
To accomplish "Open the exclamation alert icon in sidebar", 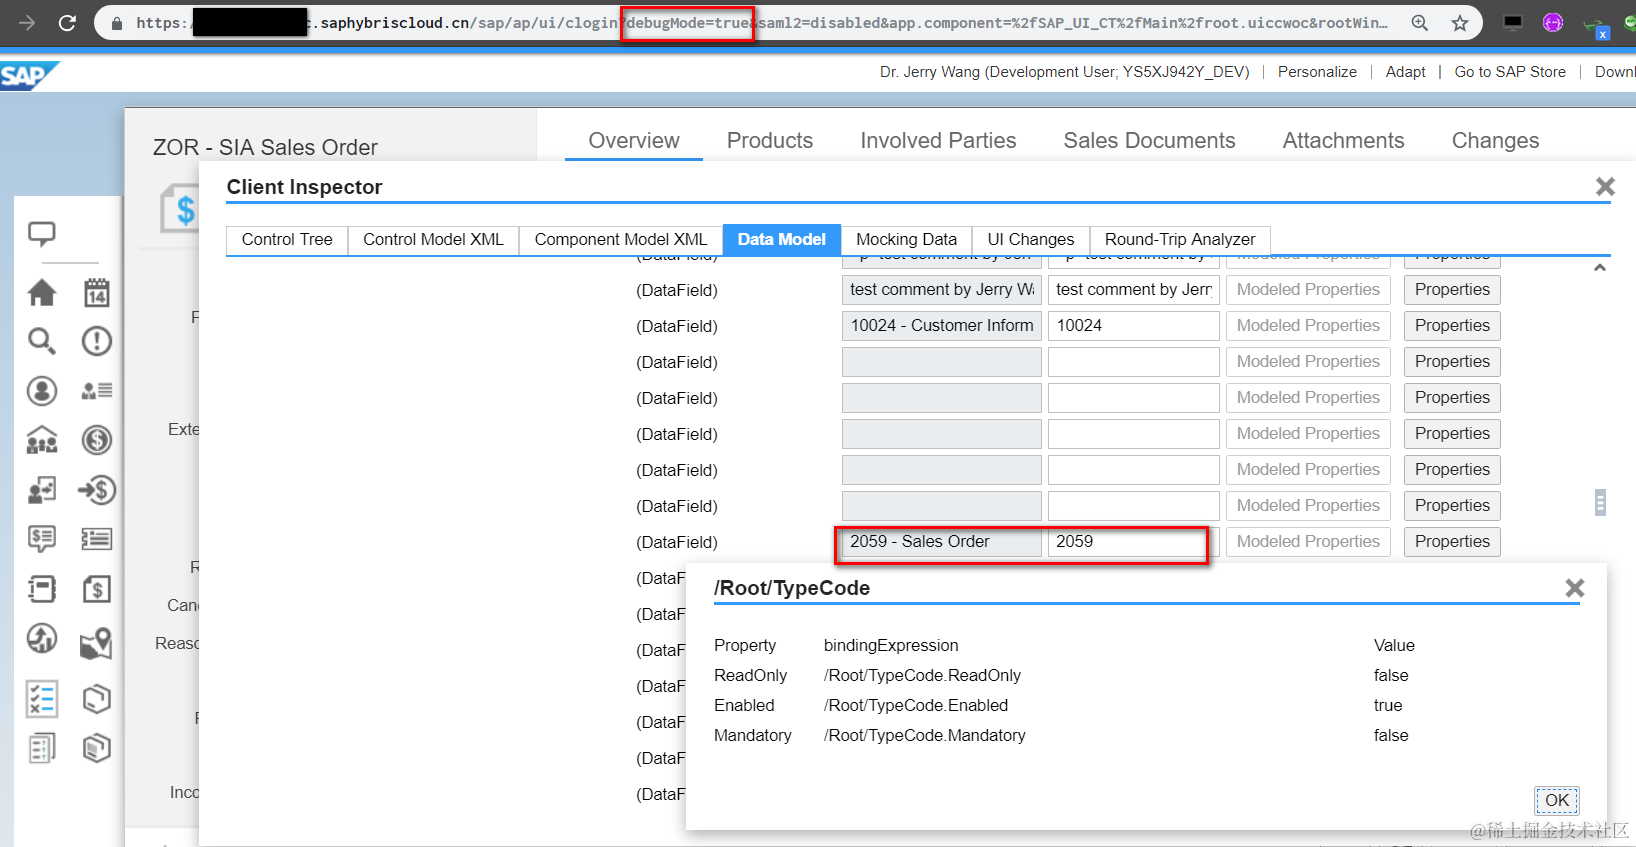I will (x=97, y=342).
